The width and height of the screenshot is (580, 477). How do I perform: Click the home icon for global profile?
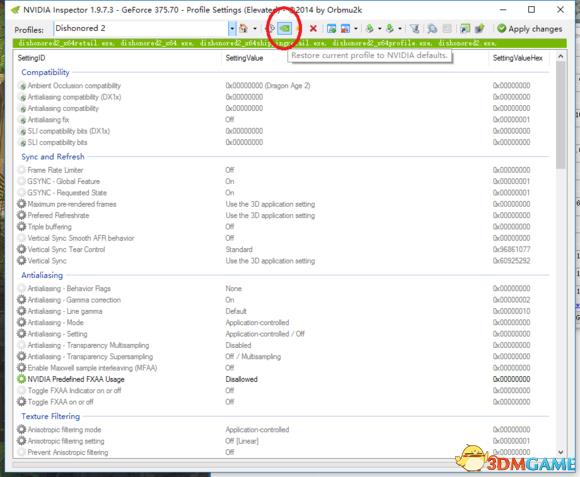pyautogui.click(x=243, y=28)
